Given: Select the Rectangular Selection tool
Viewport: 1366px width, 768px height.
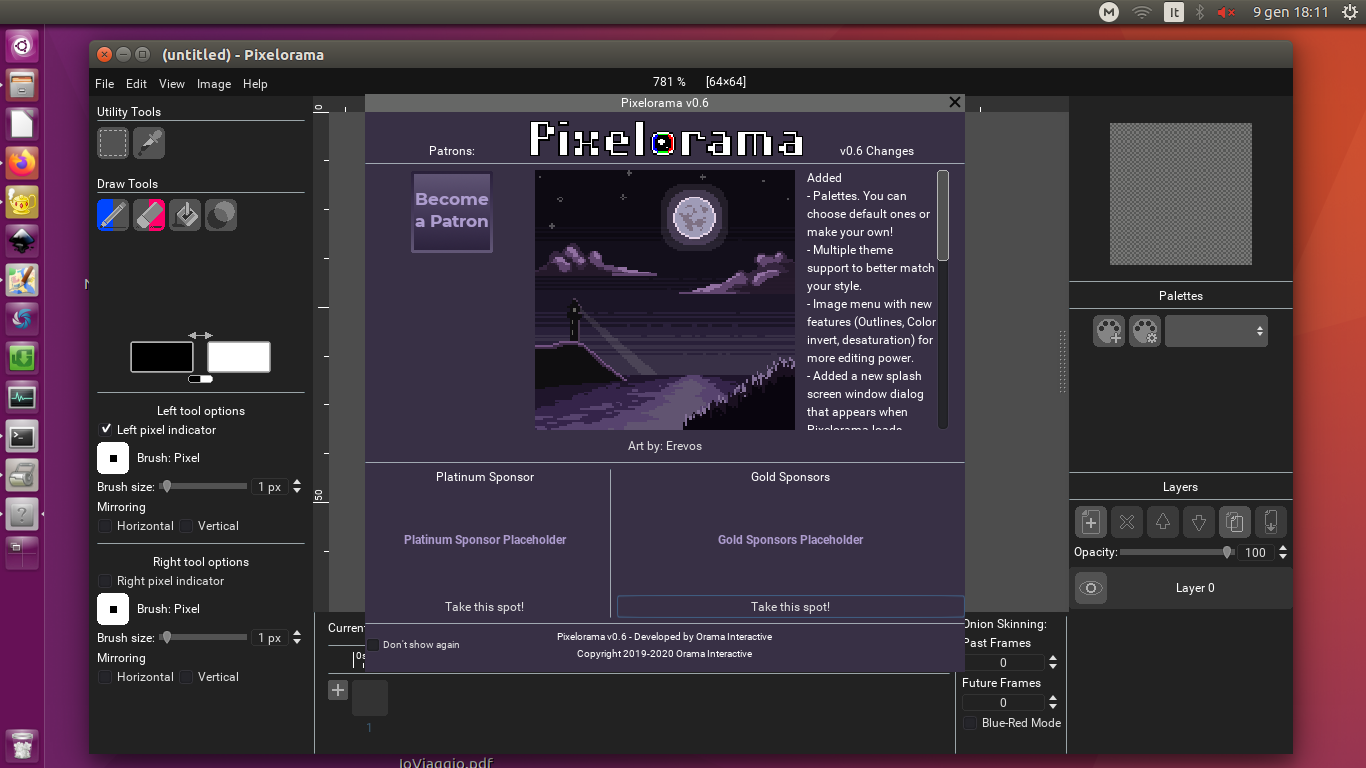Looking at the screenshot, I should point(113,143).
